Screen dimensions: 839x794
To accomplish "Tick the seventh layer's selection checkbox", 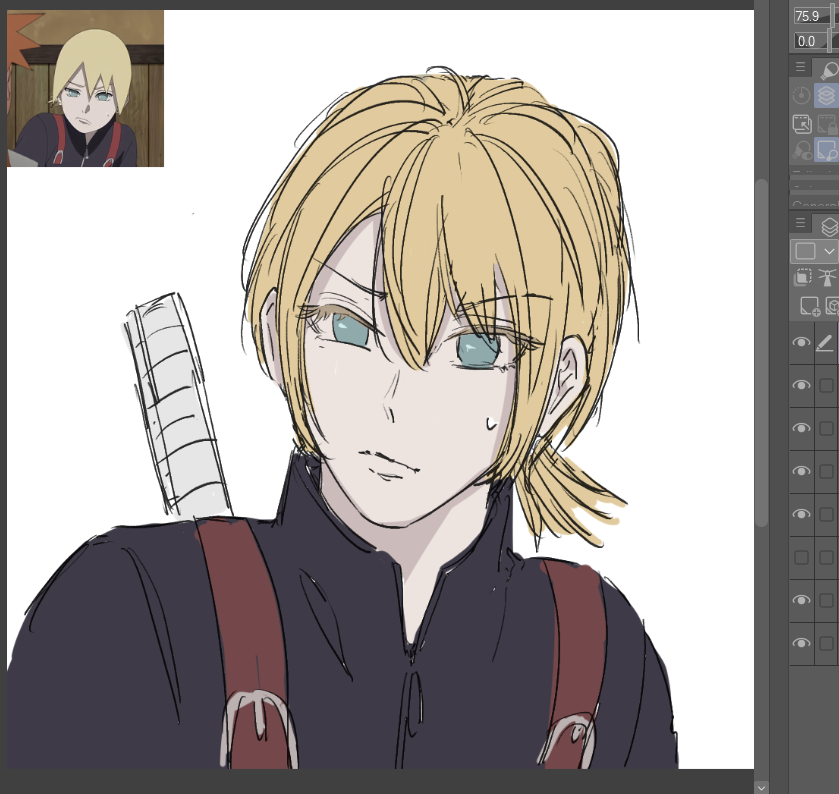I will [826, 600].
